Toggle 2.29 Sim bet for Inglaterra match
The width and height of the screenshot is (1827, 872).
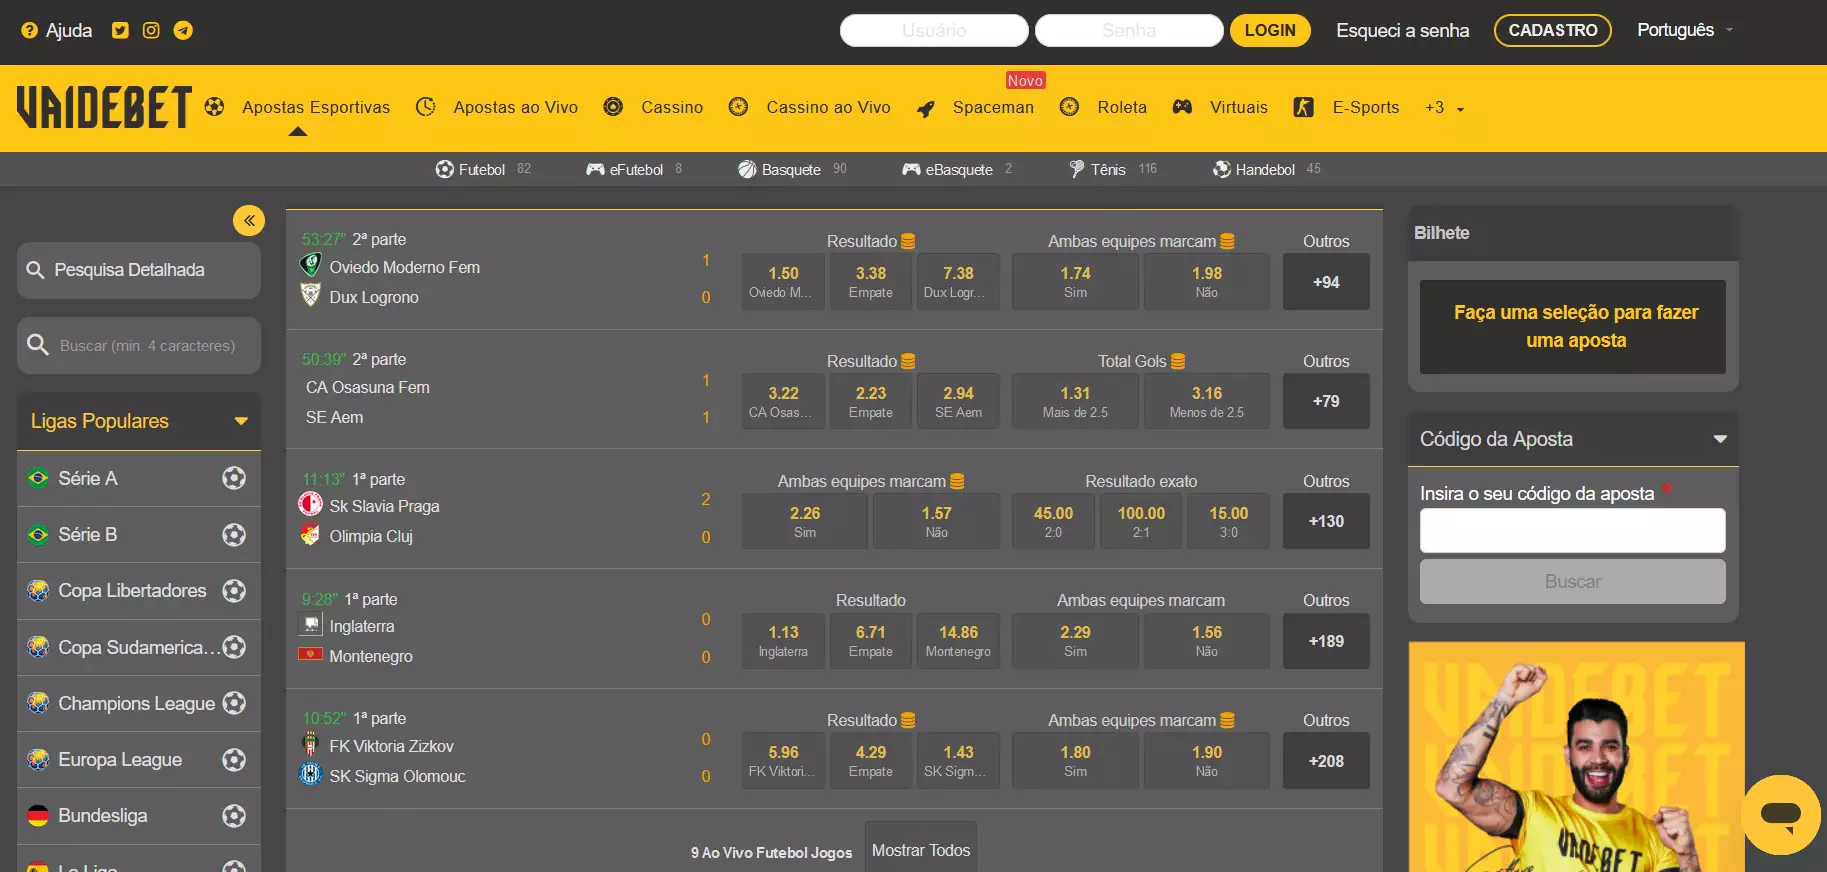click(1075, 640)
